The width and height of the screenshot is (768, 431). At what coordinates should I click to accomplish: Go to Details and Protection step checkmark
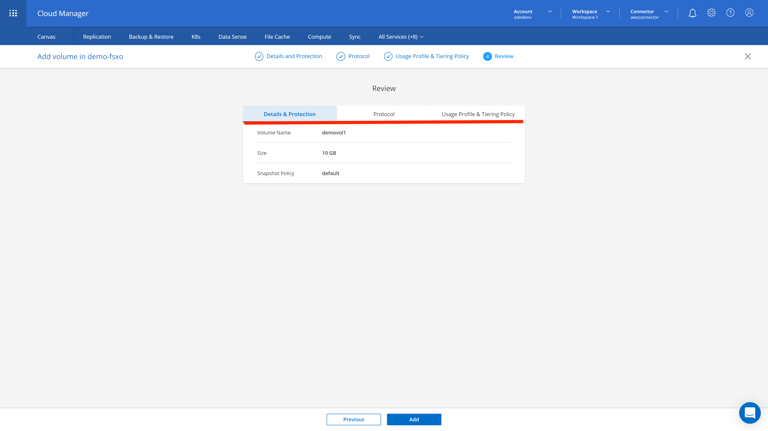259,57
